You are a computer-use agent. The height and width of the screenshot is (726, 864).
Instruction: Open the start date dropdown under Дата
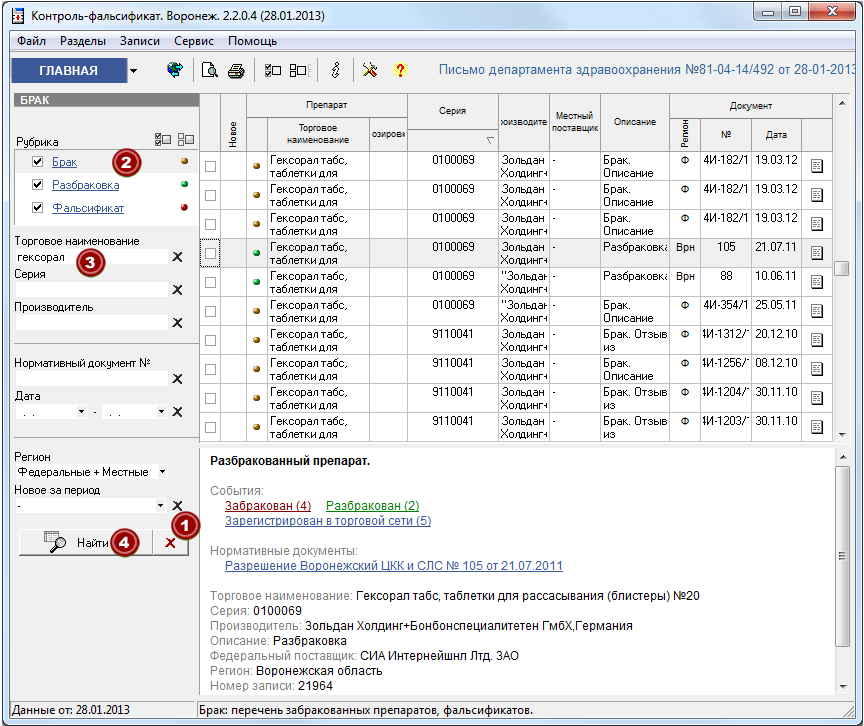click(81, 411)
